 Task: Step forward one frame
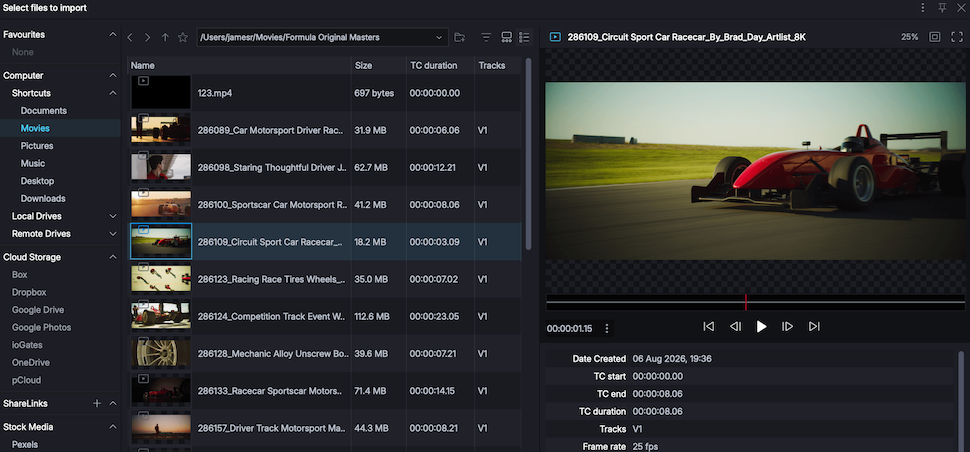[x=788, y=326]
